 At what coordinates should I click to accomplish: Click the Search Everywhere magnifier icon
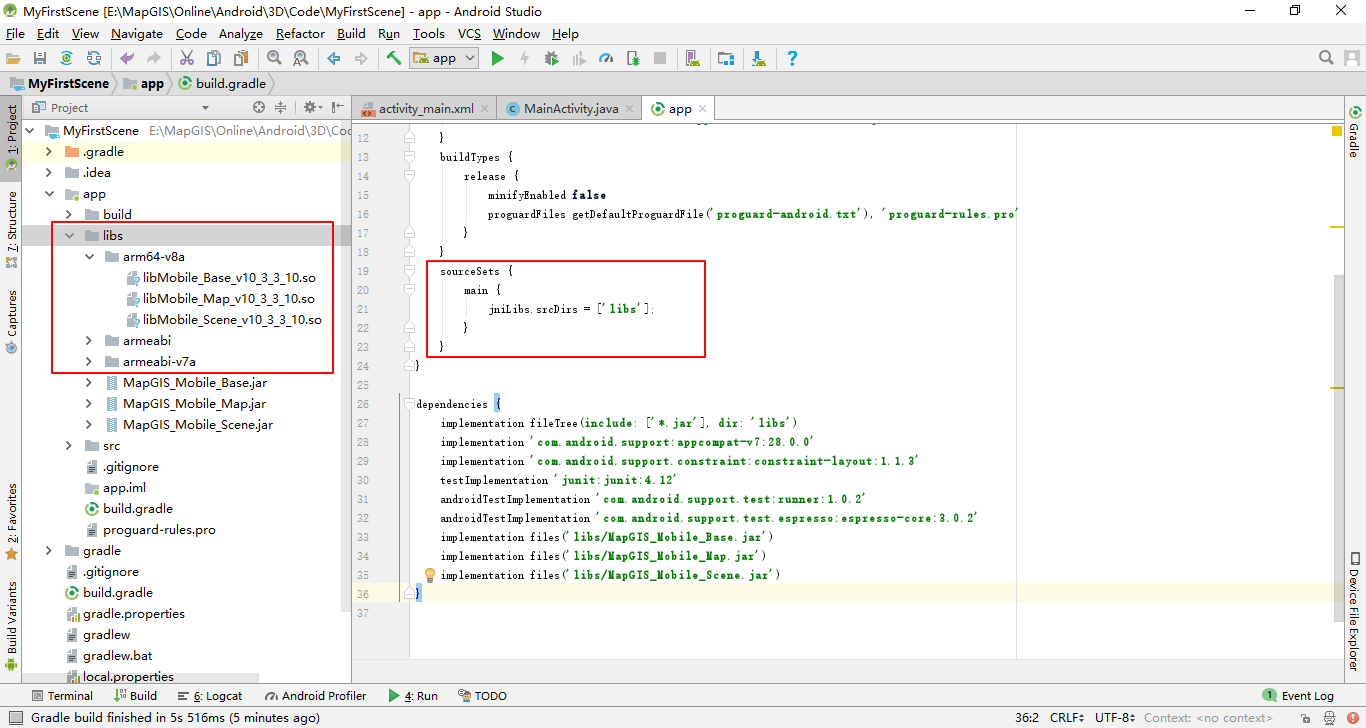pos(1326,58)
